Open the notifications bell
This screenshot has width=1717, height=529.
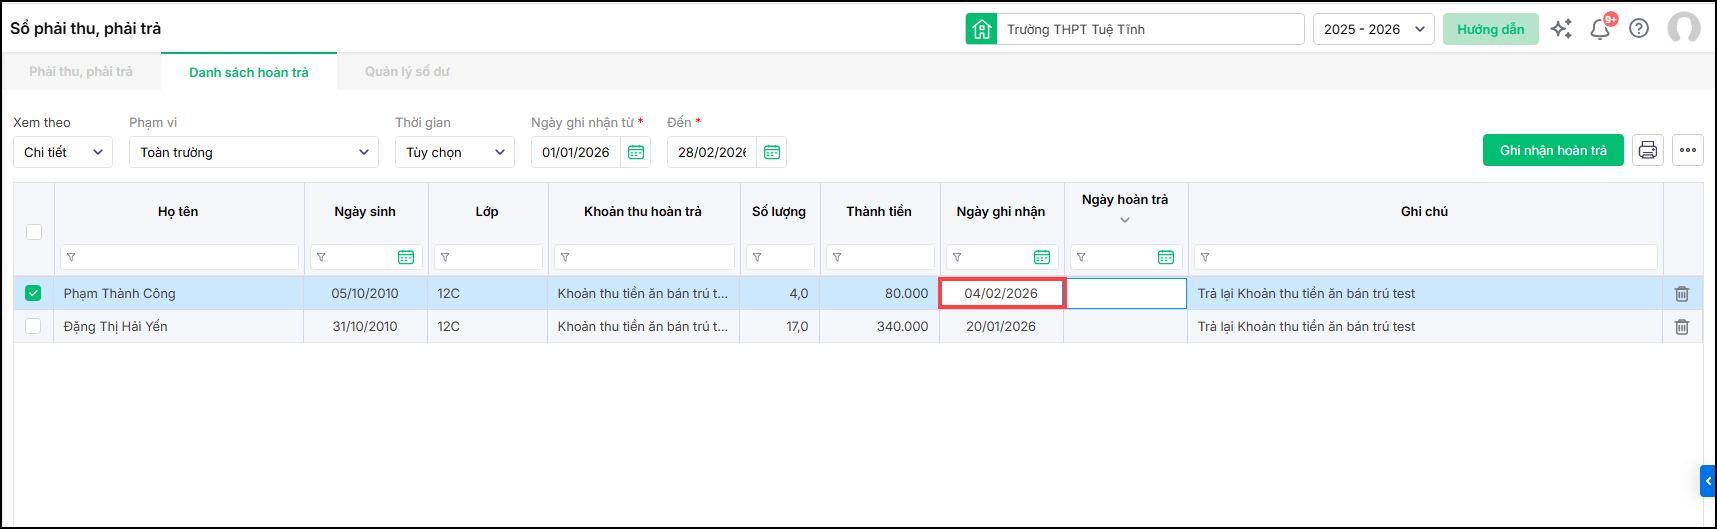click(x=1600, y=29)
